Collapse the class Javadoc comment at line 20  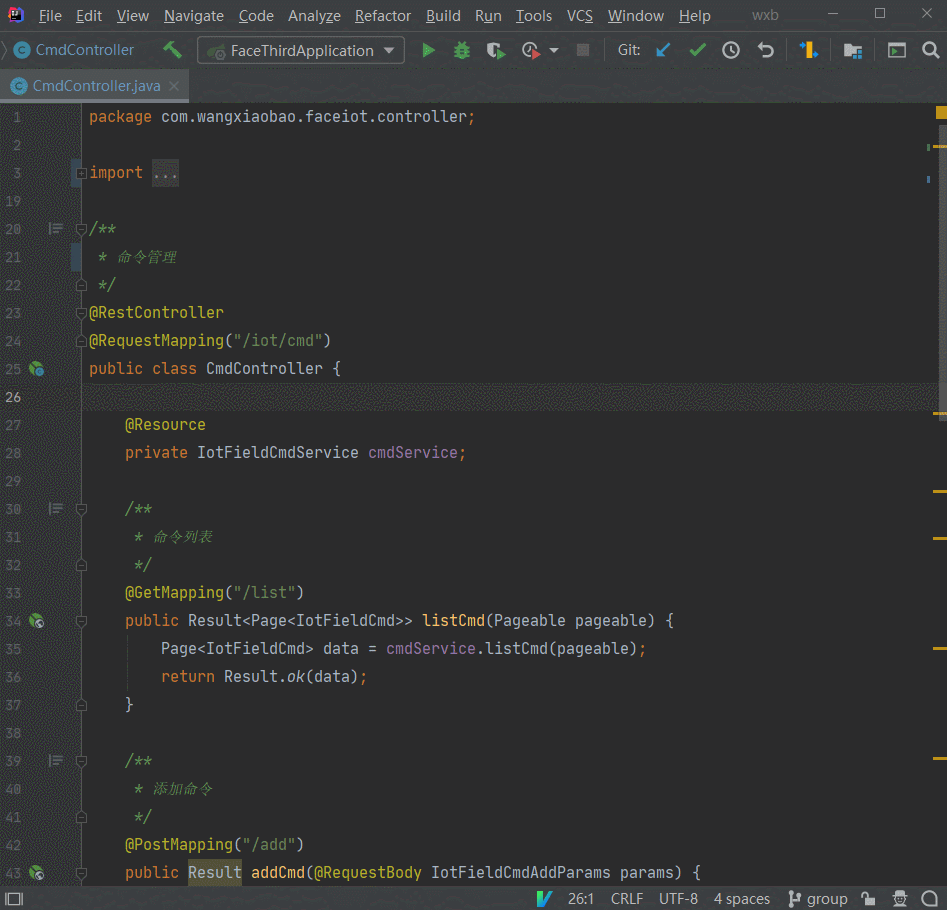81,229
